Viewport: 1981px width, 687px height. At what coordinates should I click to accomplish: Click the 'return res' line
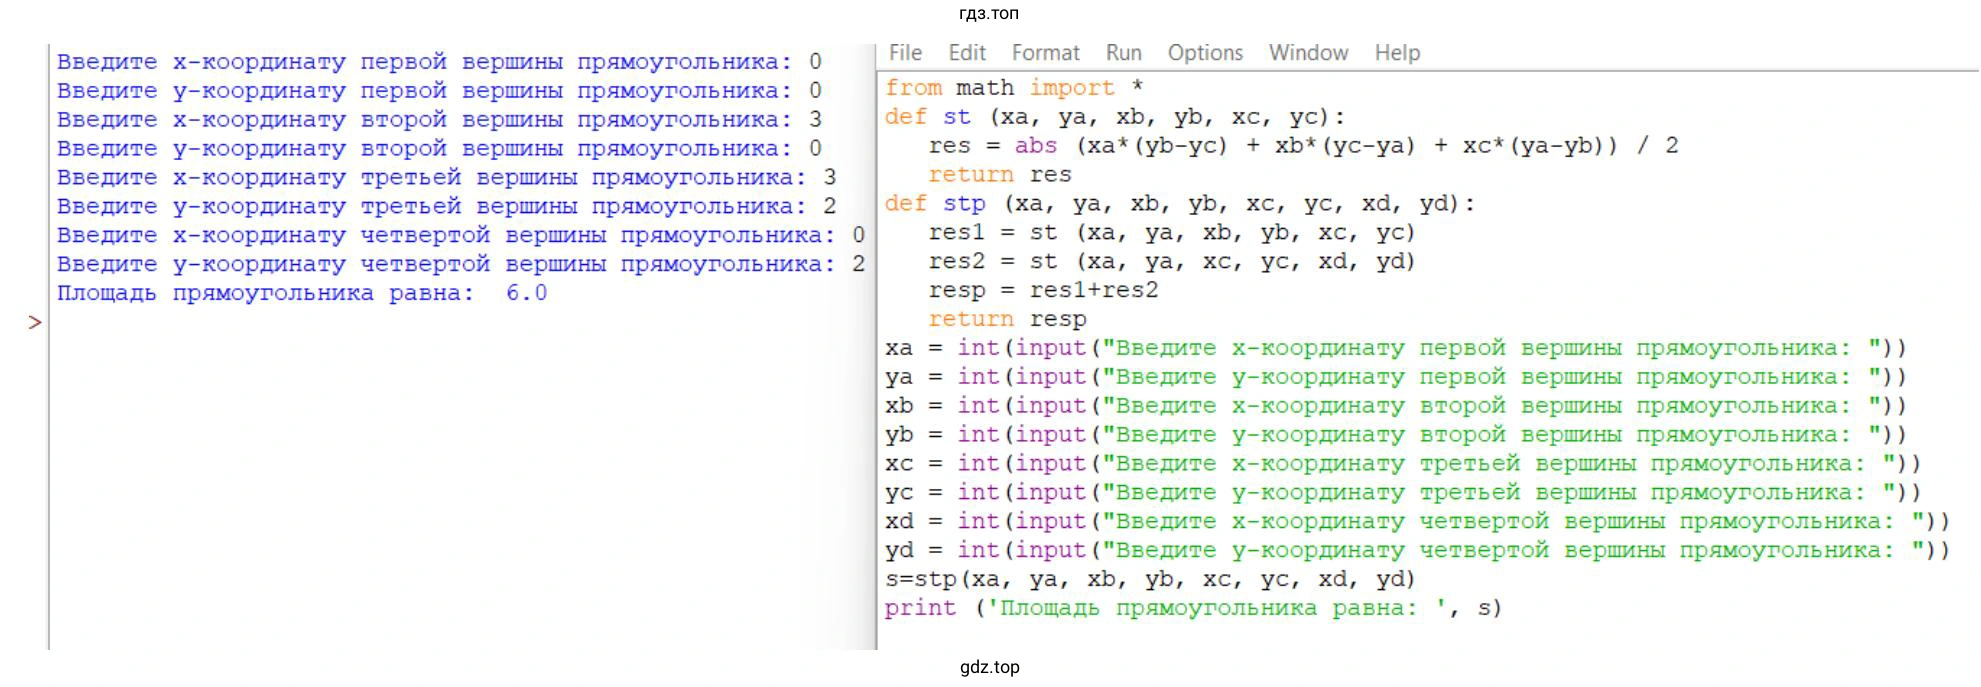point(999,175)
